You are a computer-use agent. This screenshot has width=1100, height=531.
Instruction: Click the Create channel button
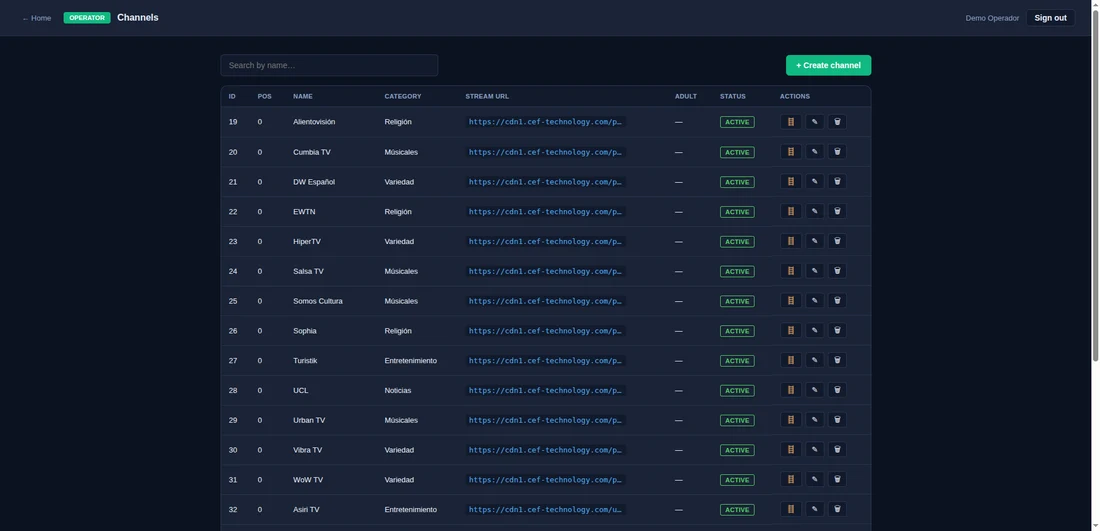point(828,65)
